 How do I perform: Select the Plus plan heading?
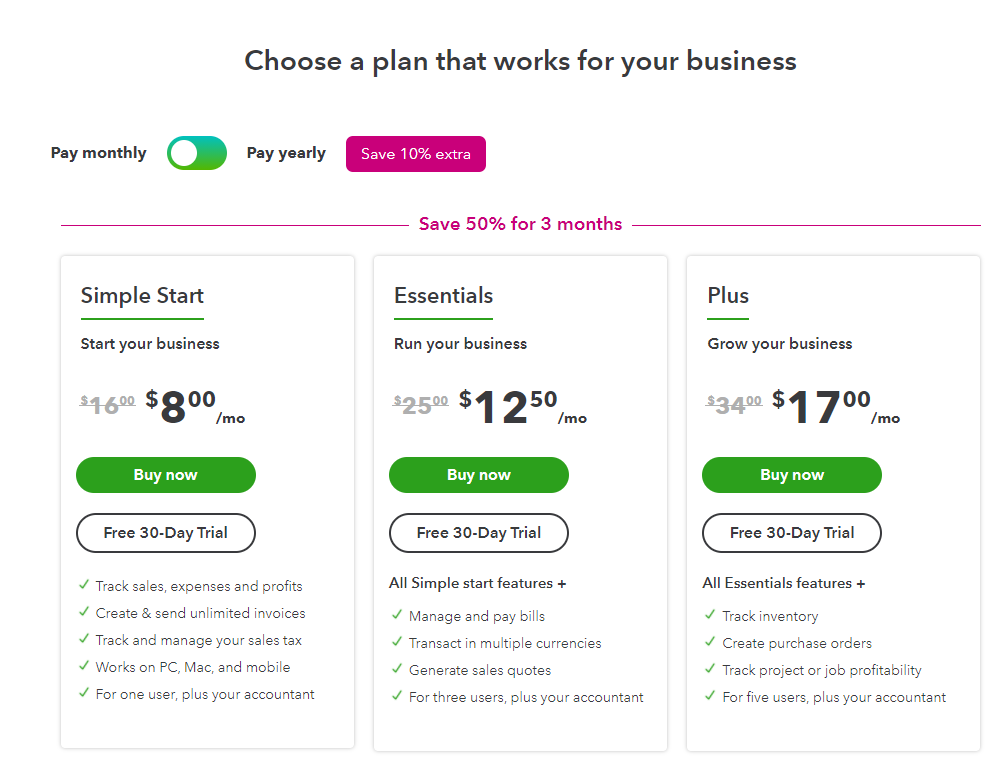click(728, 296)
